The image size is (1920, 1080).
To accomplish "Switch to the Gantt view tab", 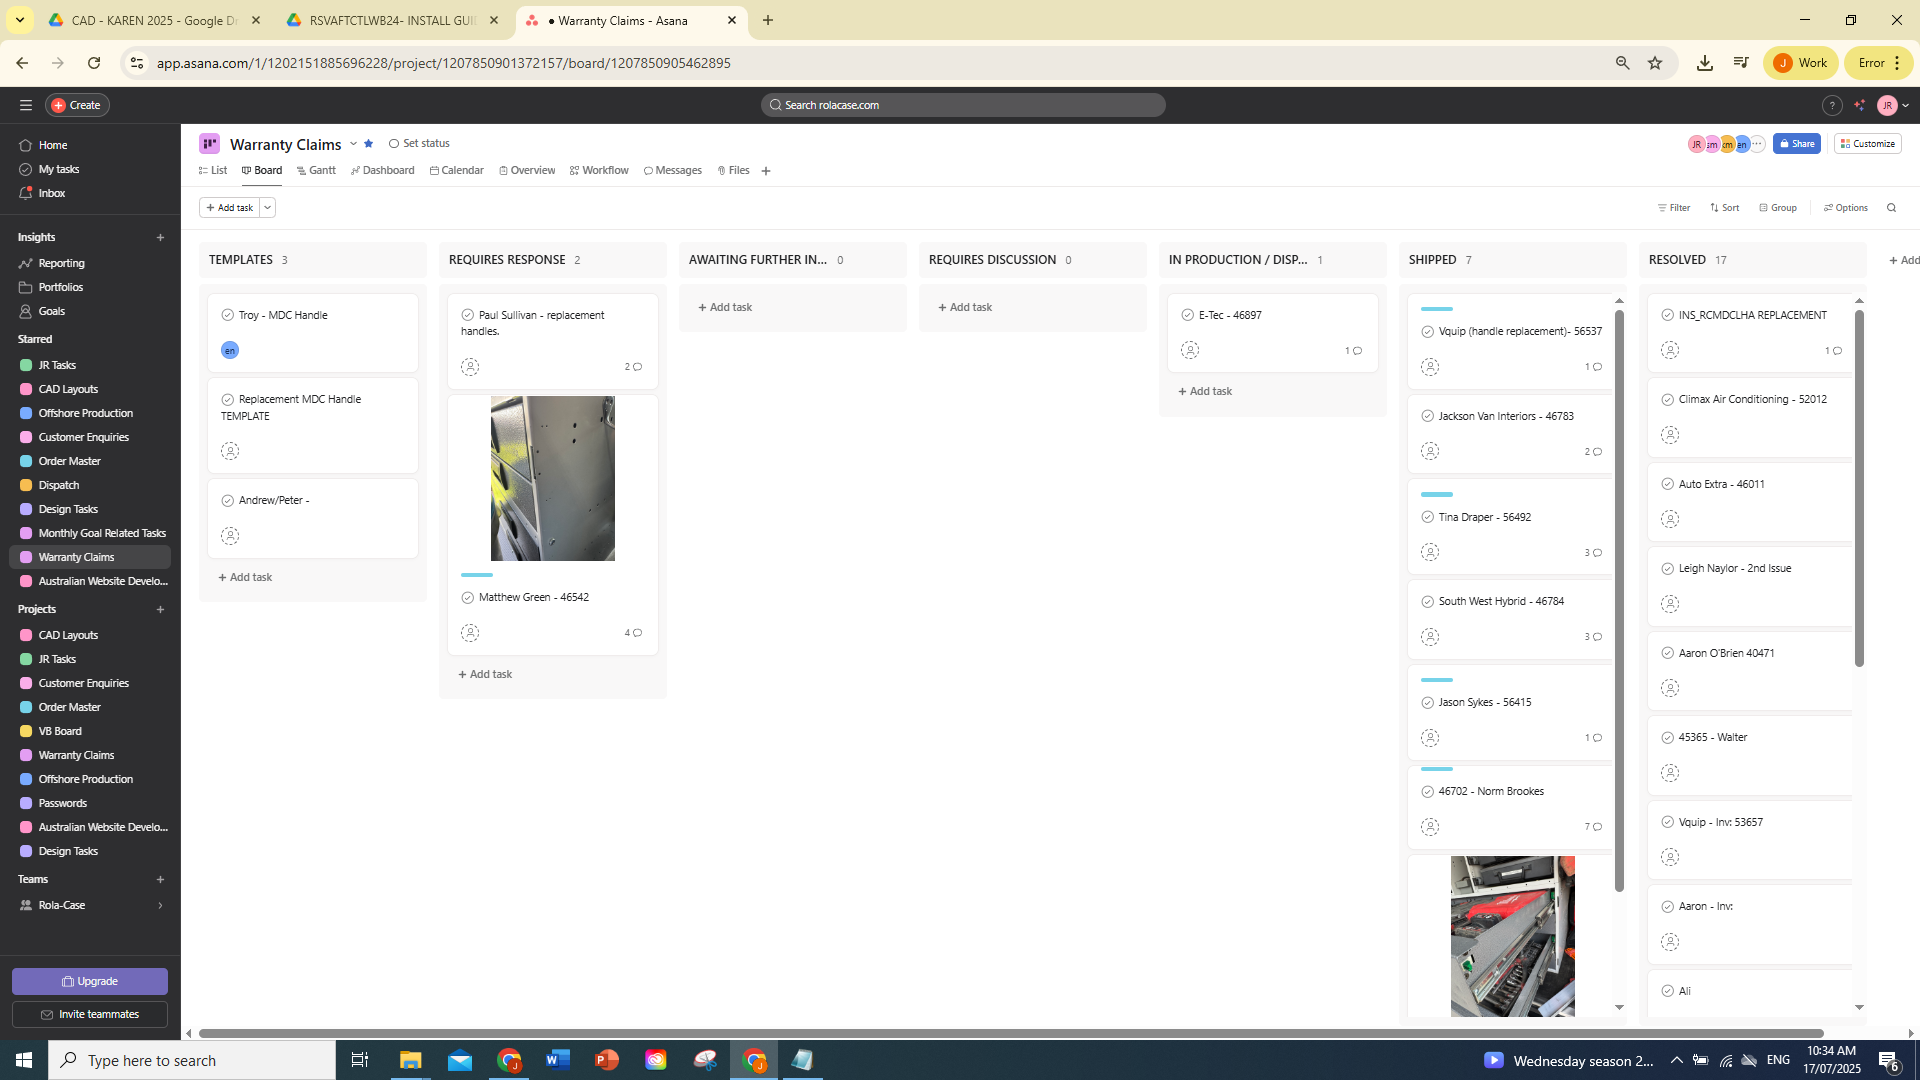I will pos(316,171).
